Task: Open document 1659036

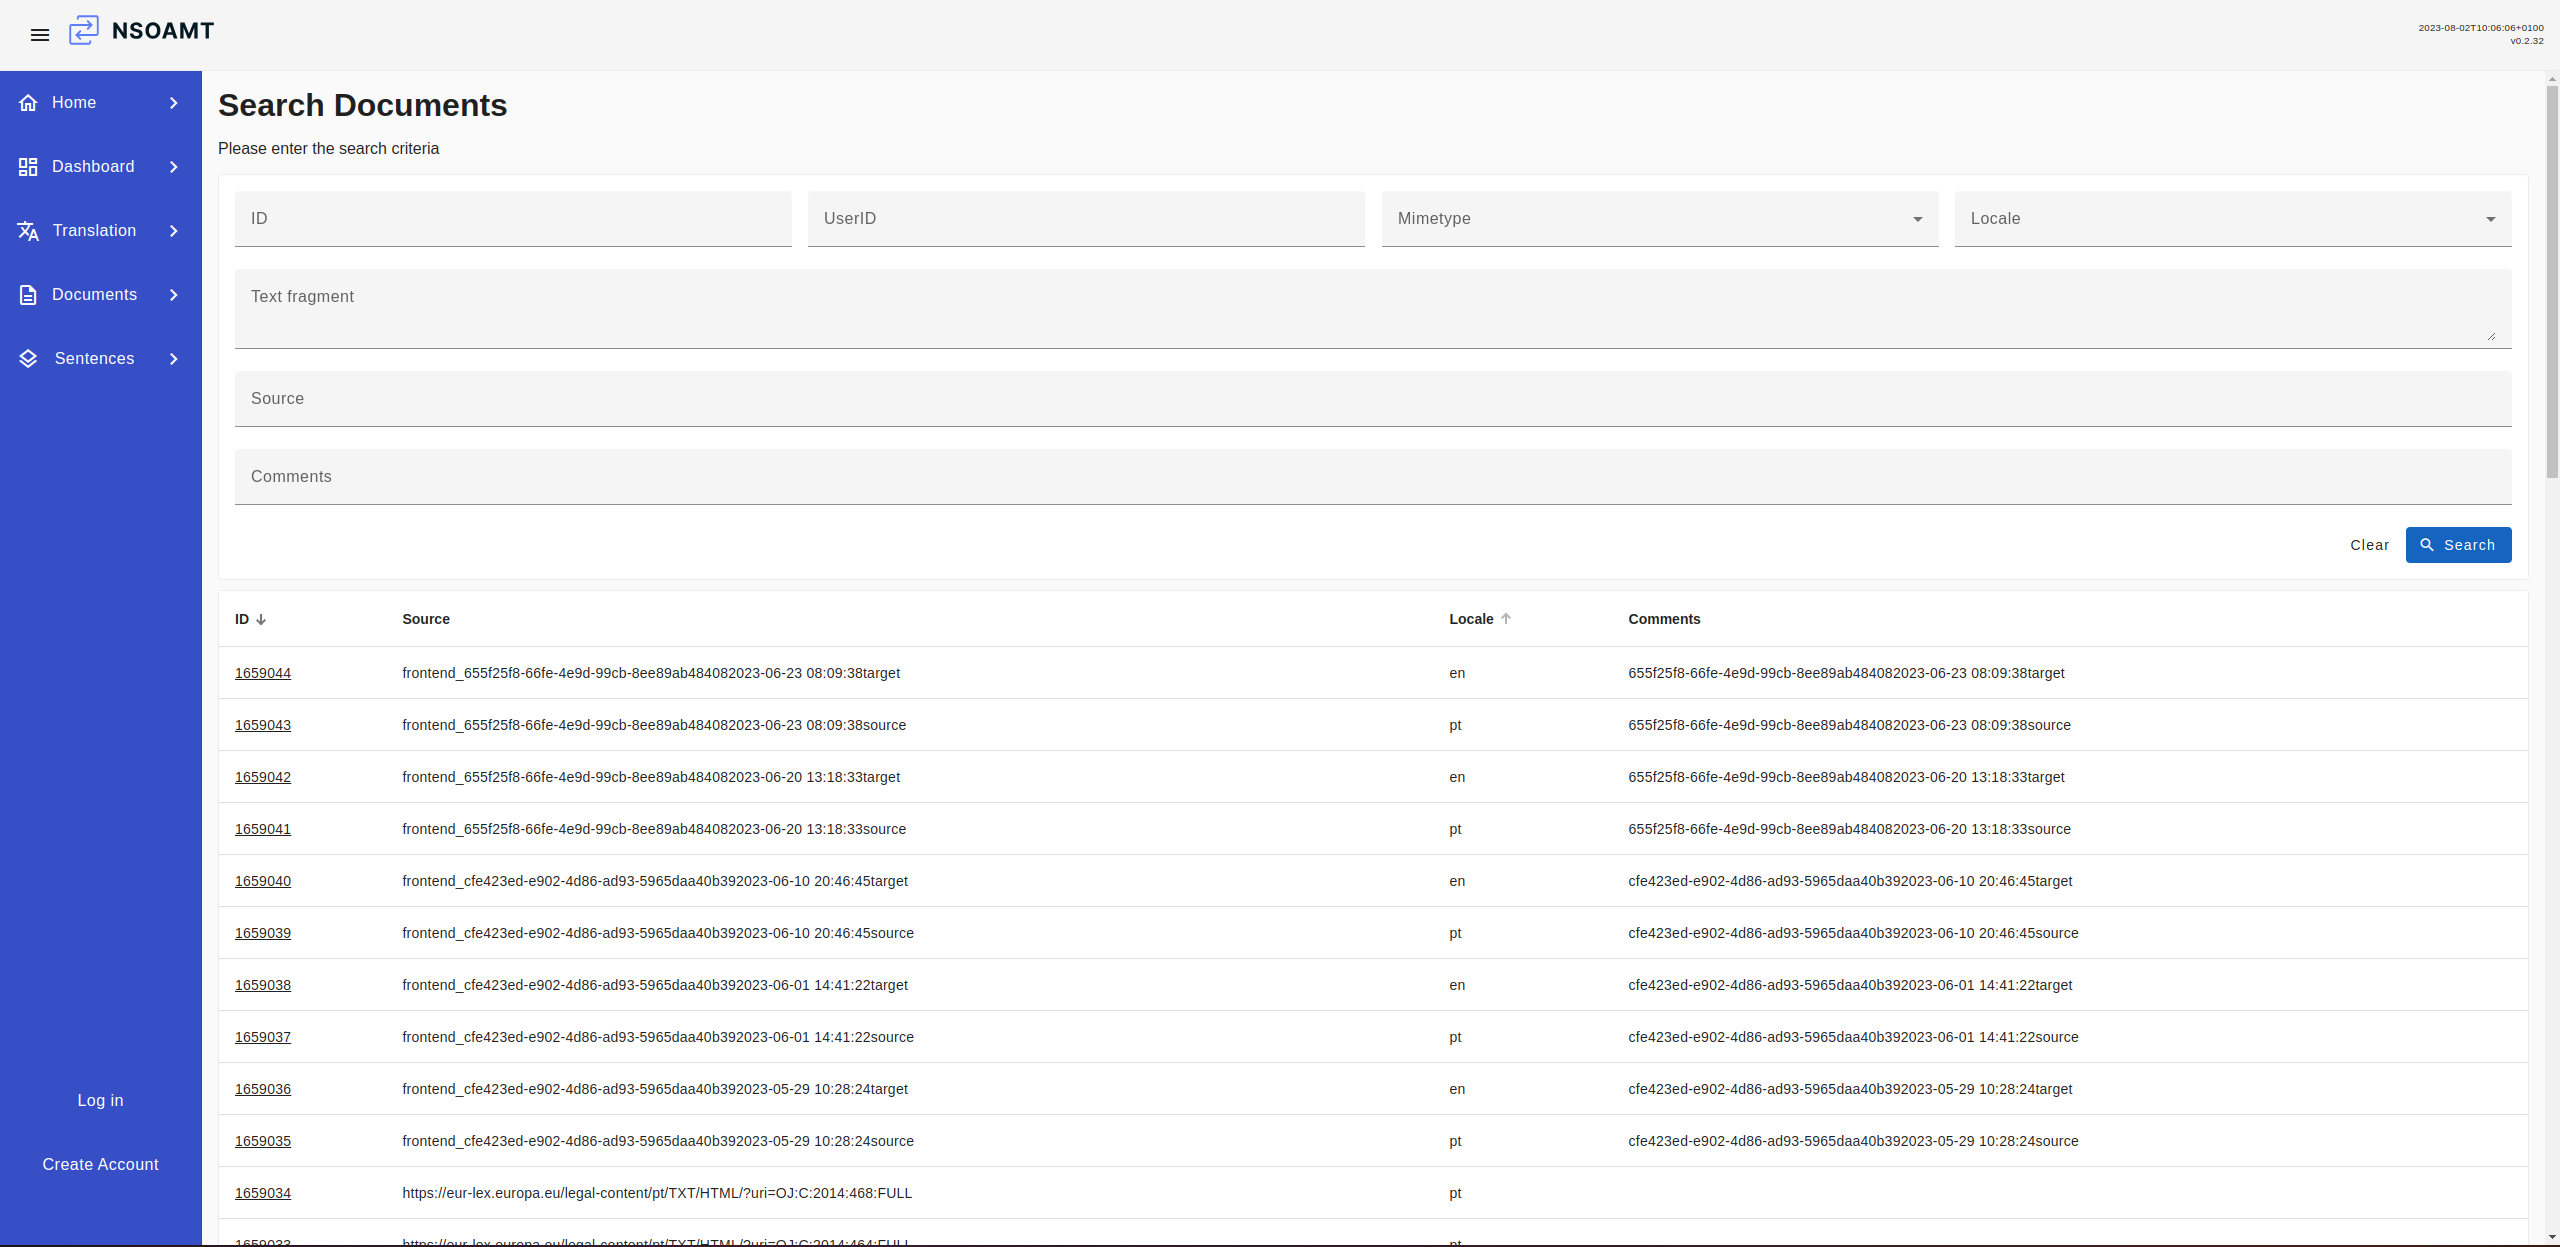Action: tap(263, 1089)
